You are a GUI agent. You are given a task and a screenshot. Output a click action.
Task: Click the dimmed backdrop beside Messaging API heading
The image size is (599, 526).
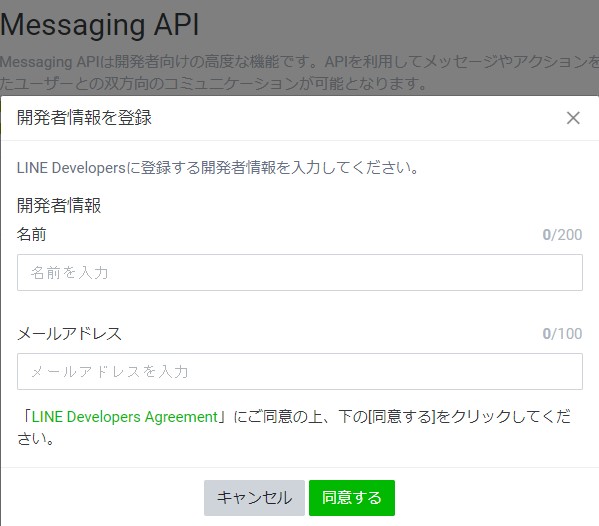pyautogui.click(x=397, y=25)
